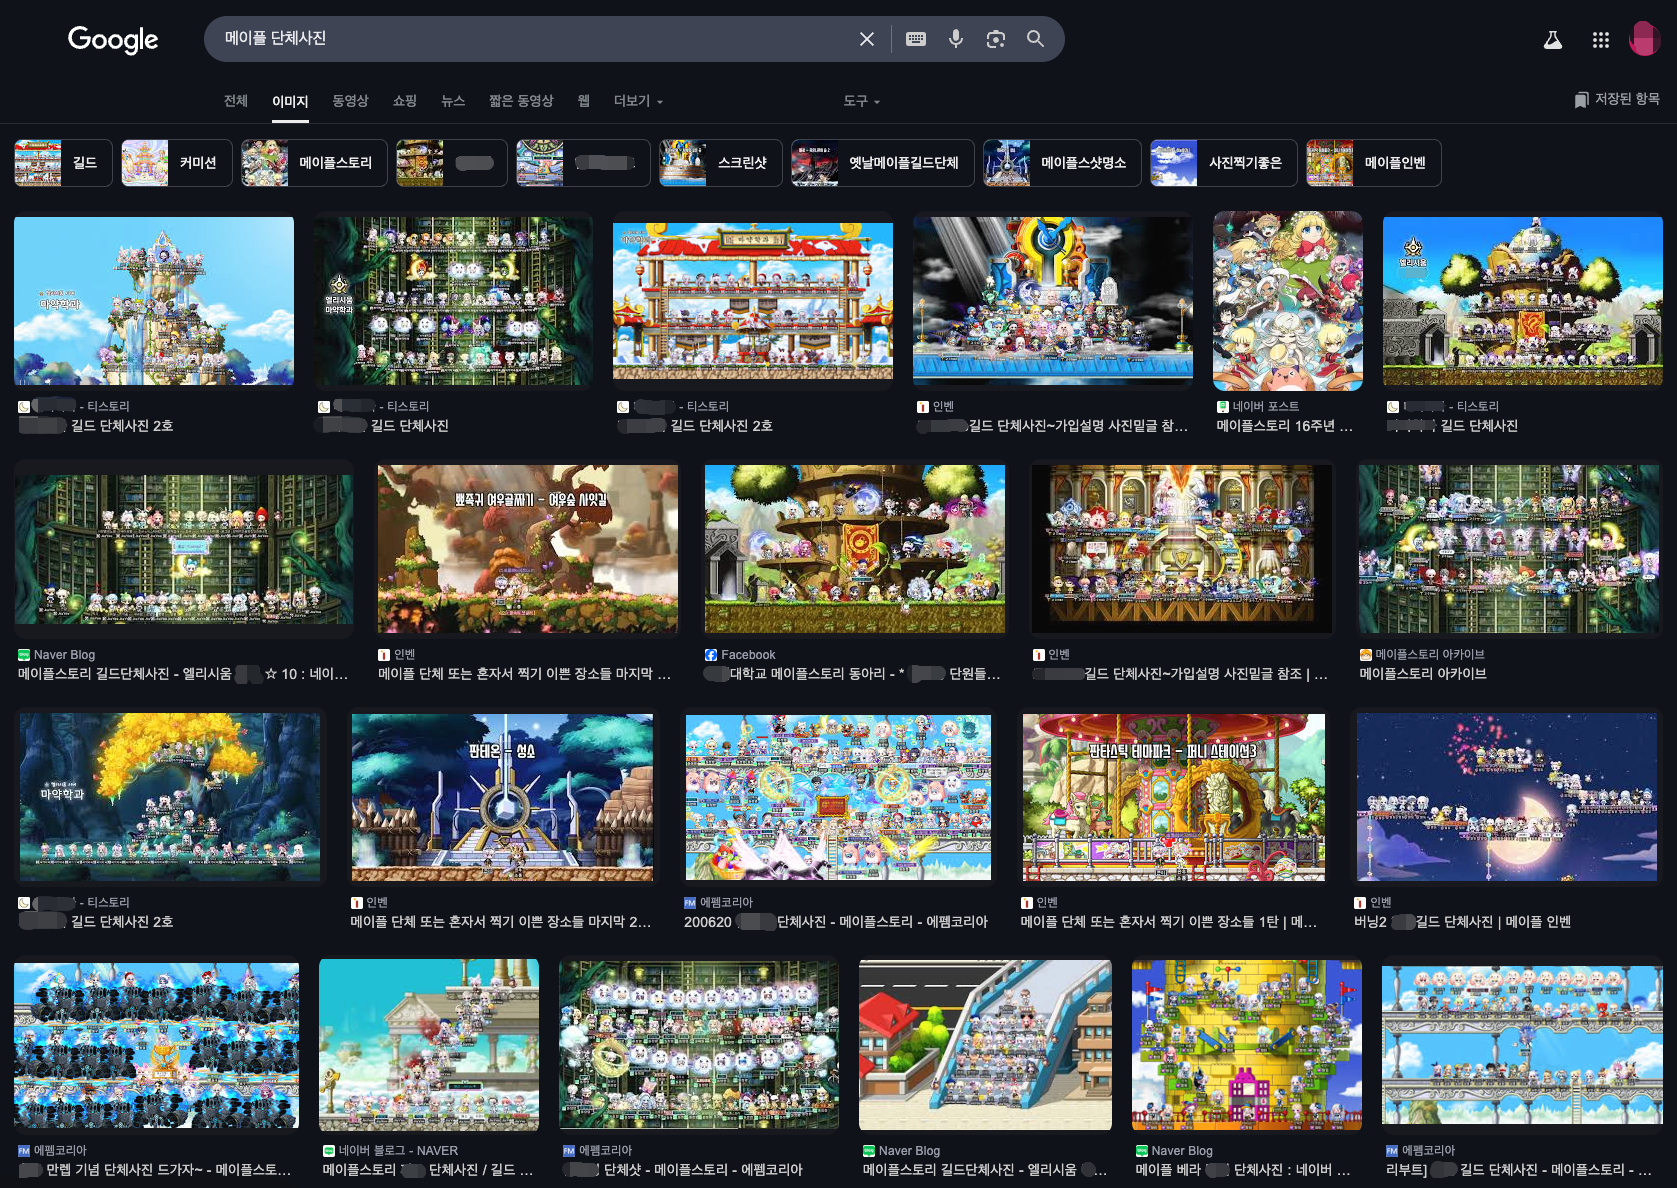Viewport: 1677px width, 1188px height.
Task: Click 네이버 블로그 - NAVER source label
Action: coord(398,1151)
